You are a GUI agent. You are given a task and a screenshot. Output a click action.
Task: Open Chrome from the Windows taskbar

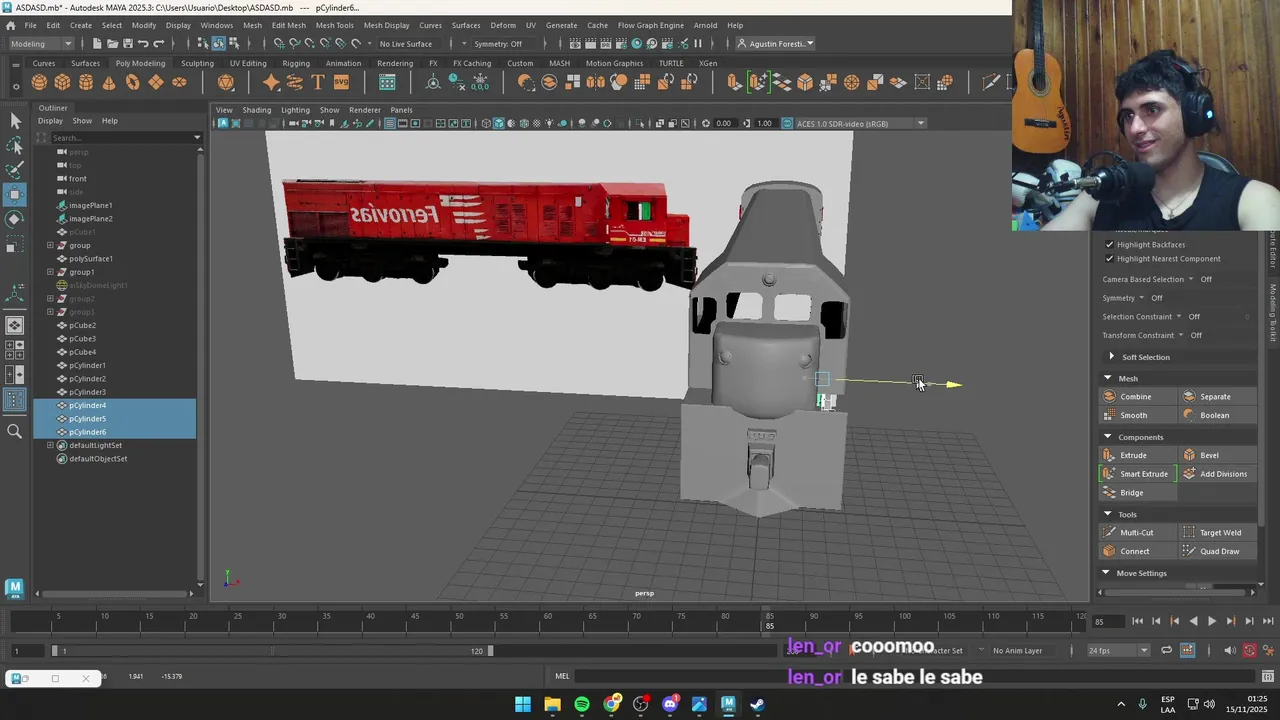click(x=611, y=704)
